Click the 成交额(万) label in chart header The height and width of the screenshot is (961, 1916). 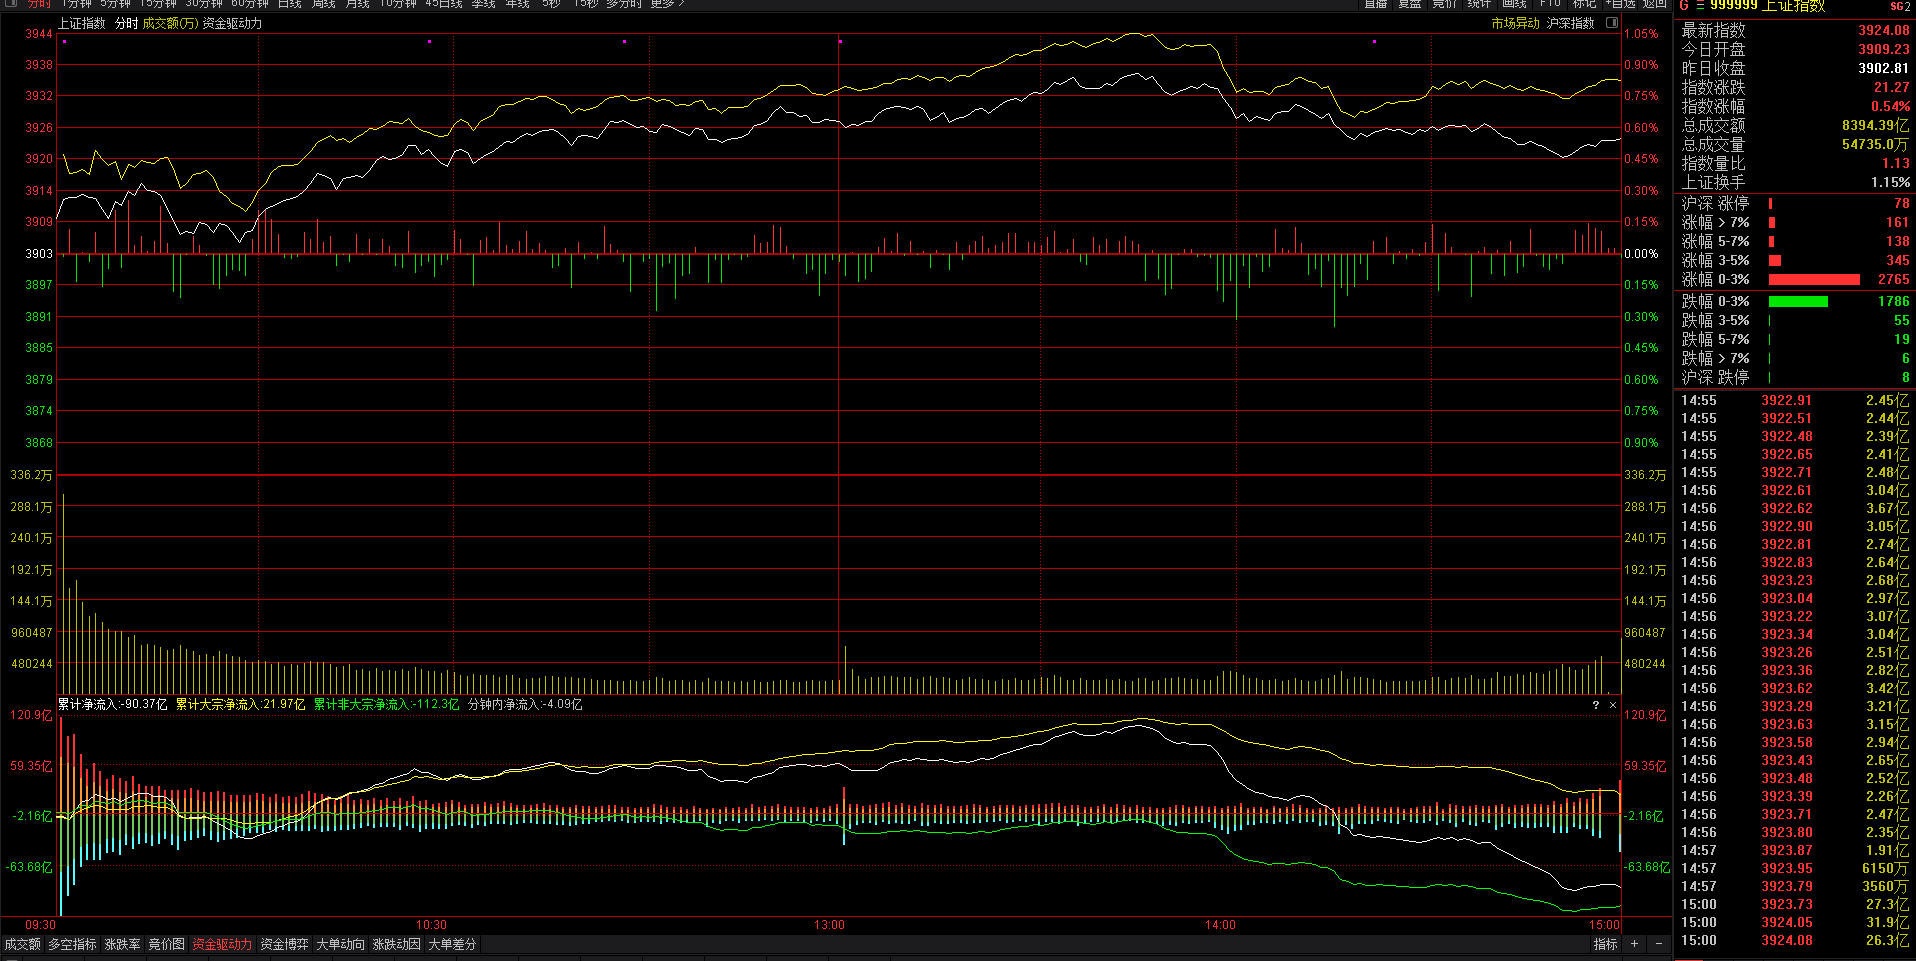click(170, 23)
